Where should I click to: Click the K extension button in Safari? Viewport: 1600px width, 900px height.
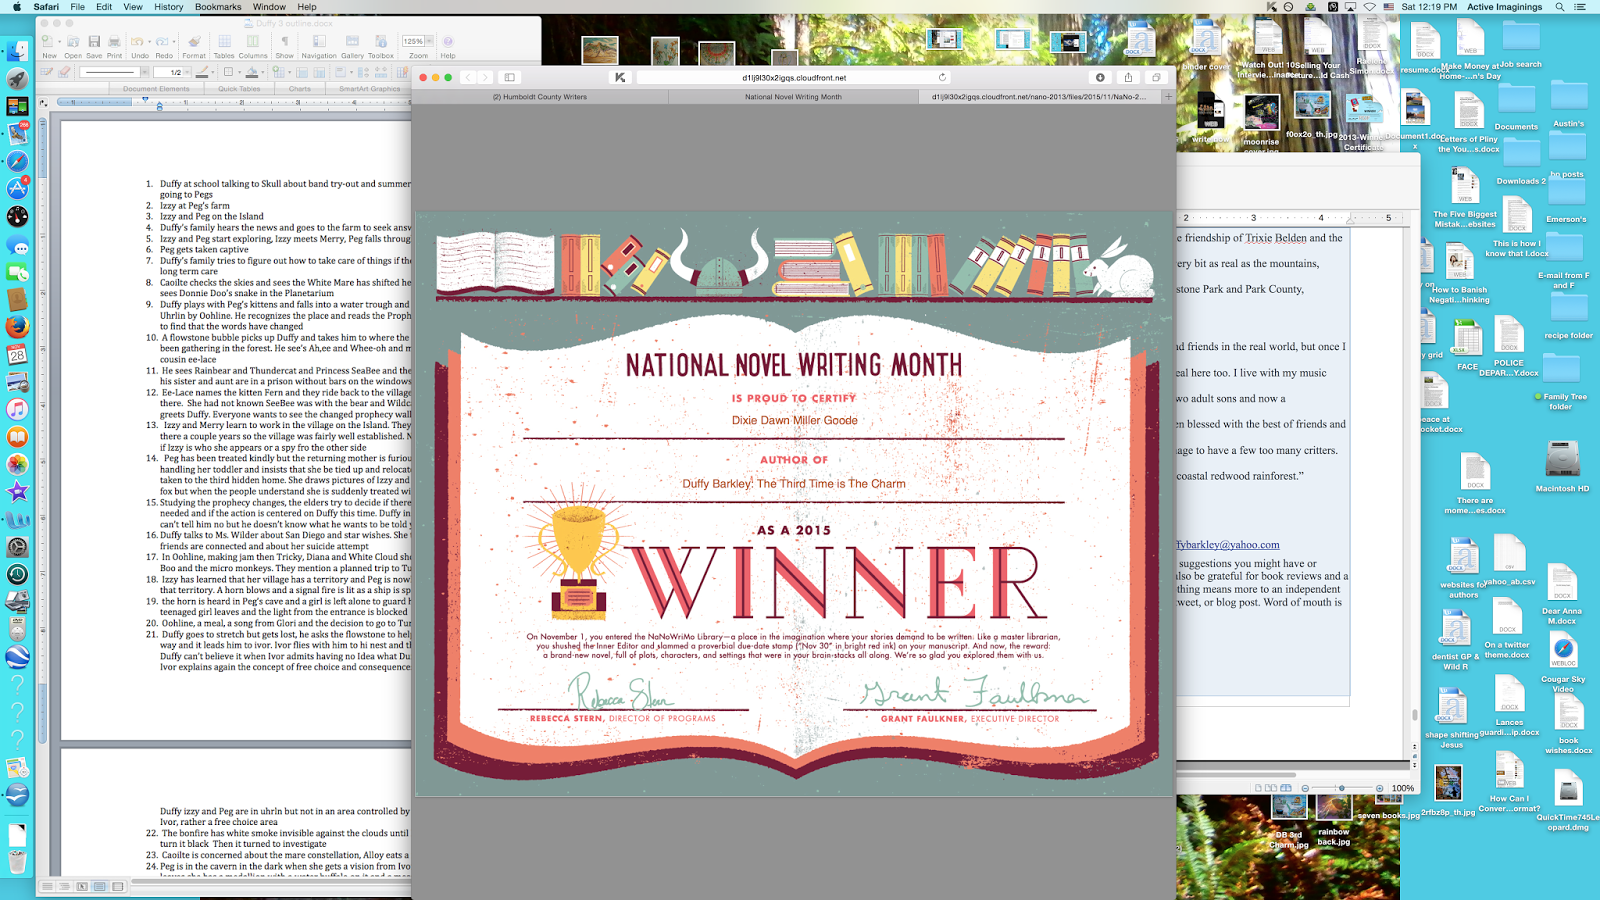pos(620,77)
